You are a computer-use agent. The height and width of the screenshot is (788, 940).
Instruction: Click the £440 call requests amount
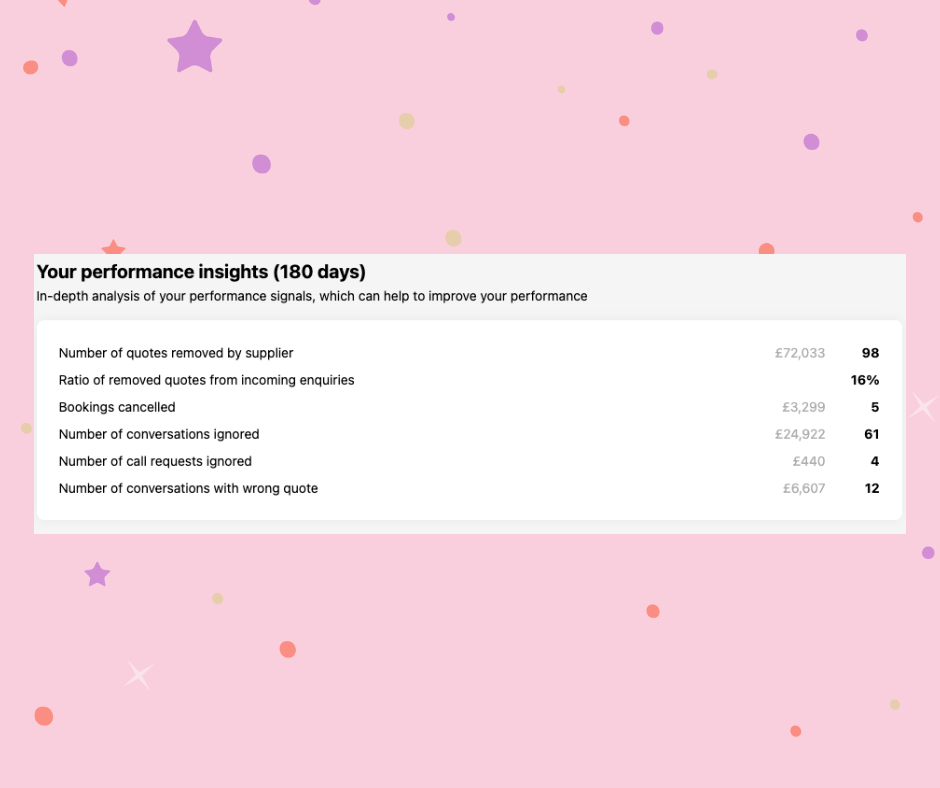[x=809, y=461]
